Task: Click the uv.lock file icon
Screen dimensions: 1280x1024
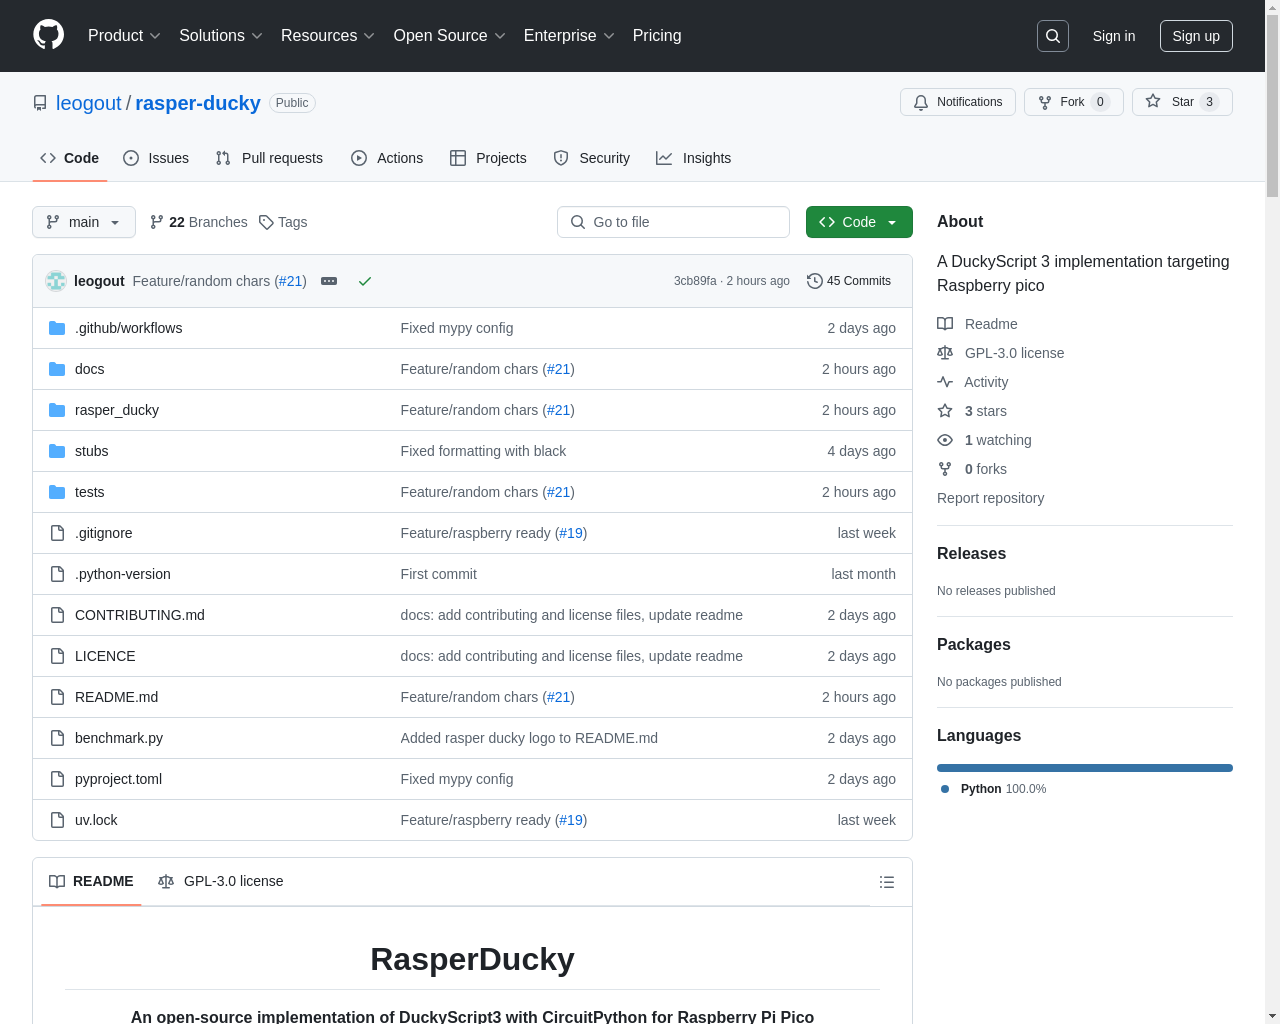Action: (x=57, y=820)
